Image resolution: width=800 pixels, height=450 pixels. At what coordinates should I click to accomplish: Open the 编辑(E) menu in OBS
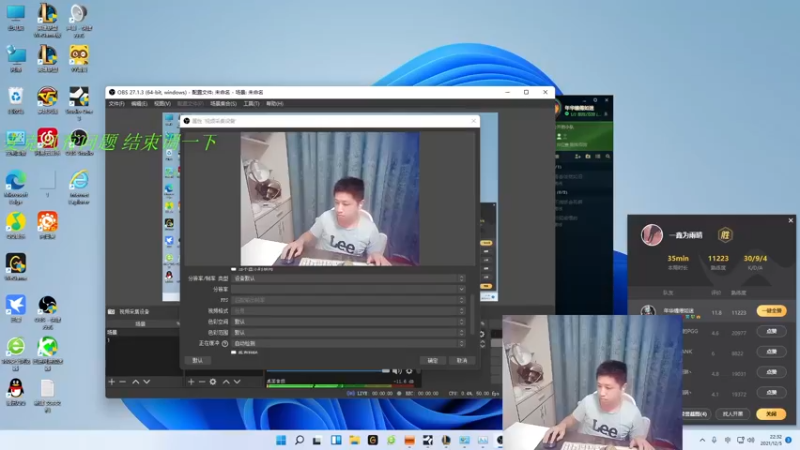[139, 104]
